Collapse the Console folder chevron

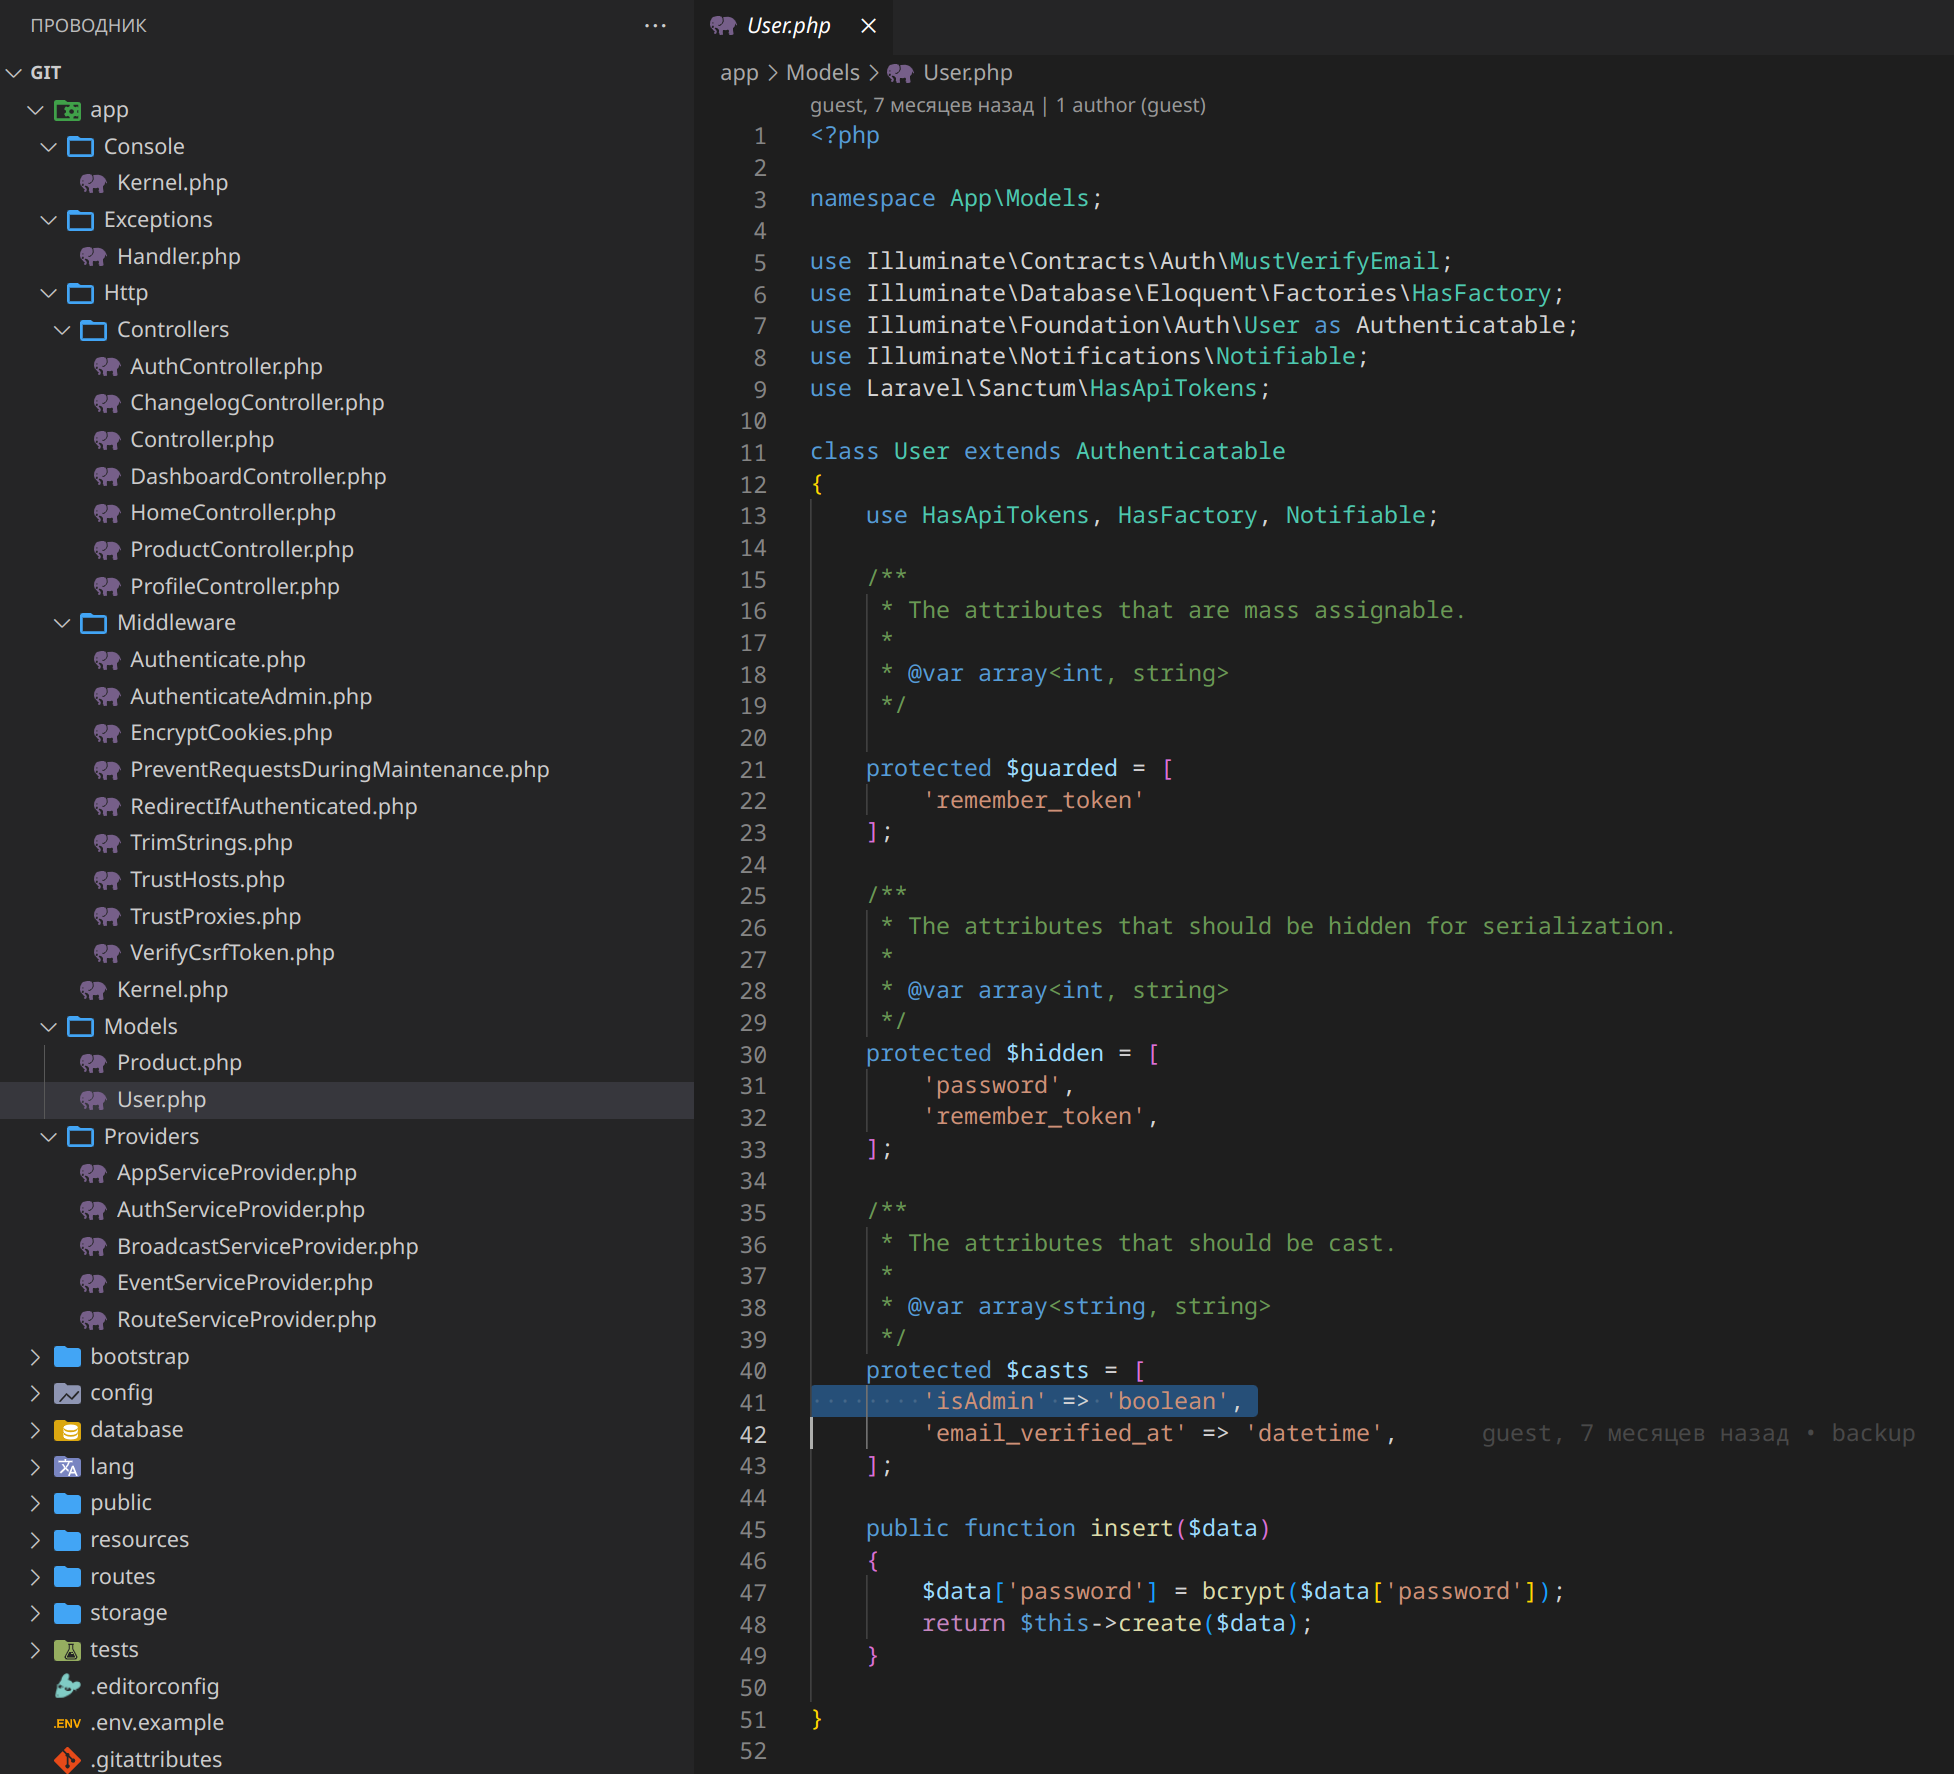click(49, 147)
